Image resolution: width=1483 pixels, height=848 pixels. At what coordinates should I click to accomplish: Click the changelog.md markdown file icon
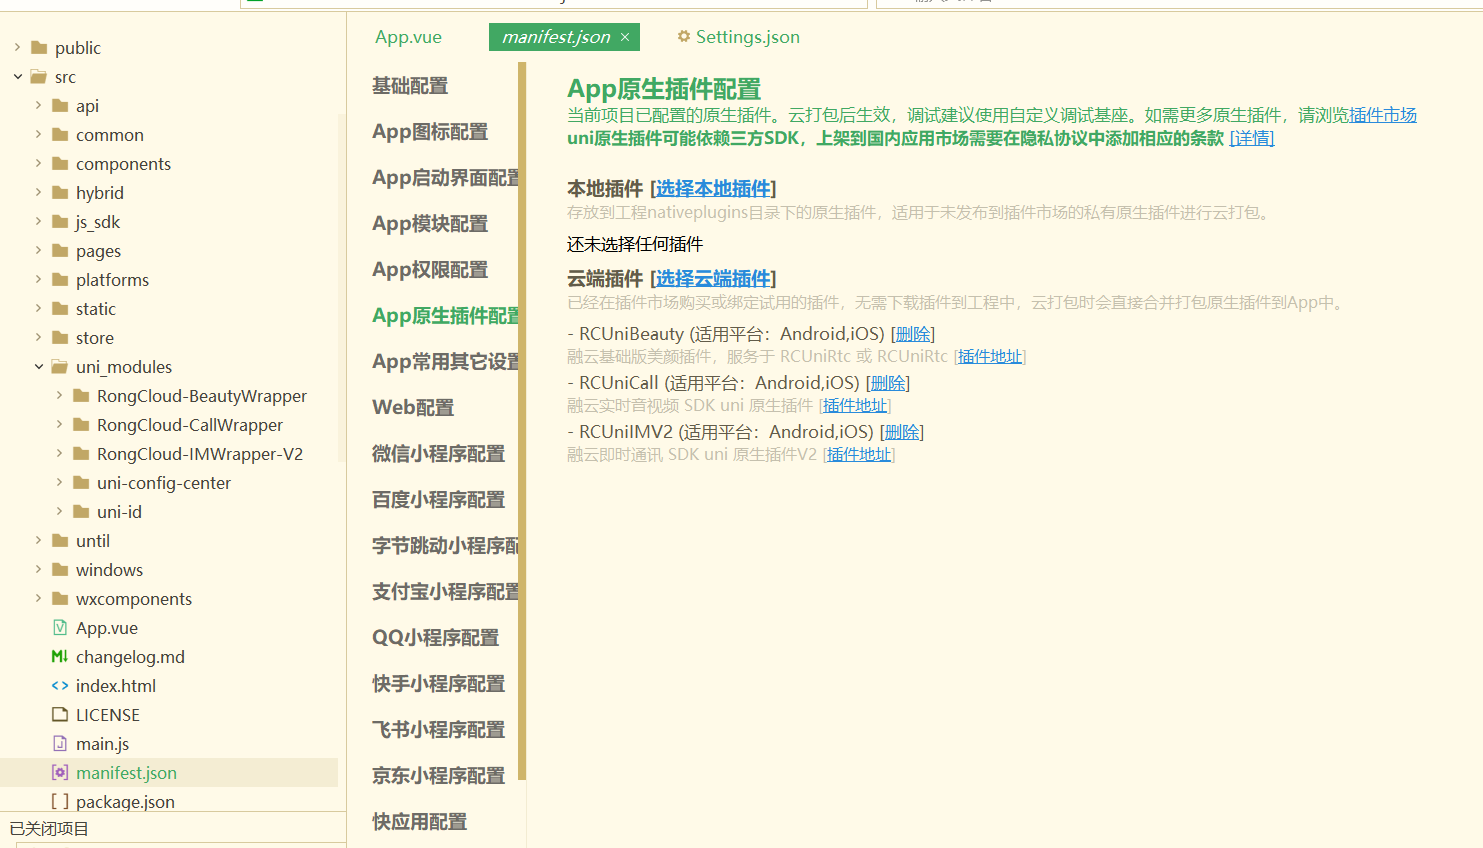click(60, 657)
